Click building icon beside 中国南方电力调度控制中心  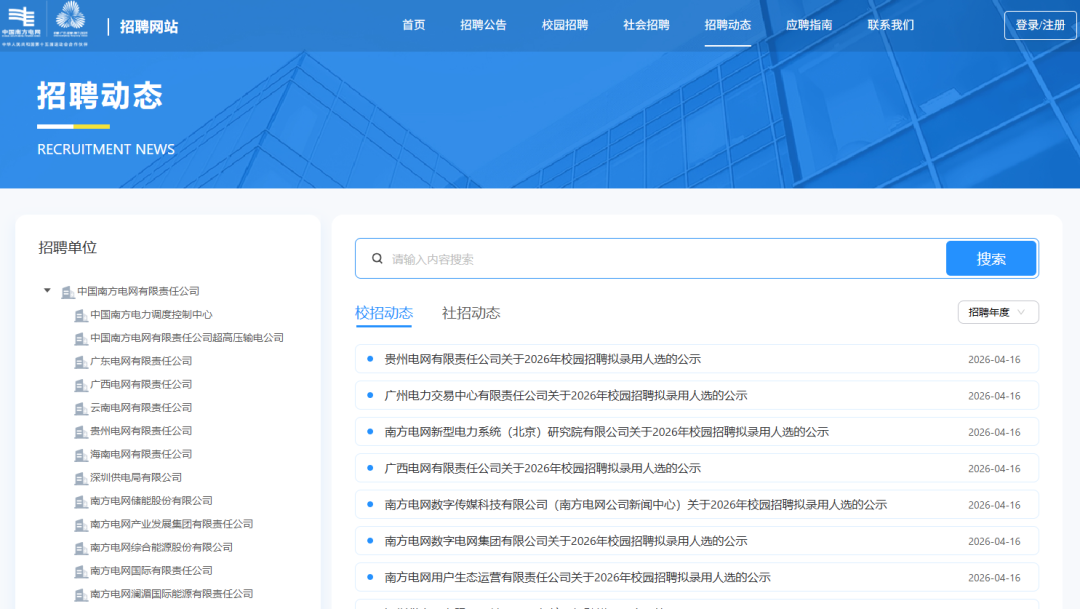pos(81,316)
